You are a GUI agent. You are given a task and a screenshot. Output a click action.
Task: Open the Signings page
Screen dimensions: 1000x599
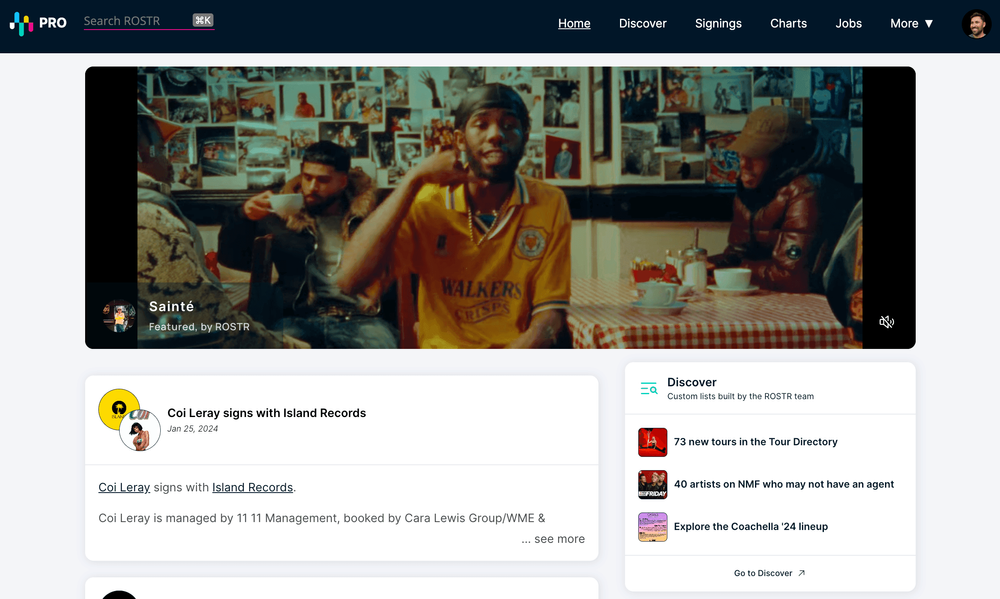[718, 24]
